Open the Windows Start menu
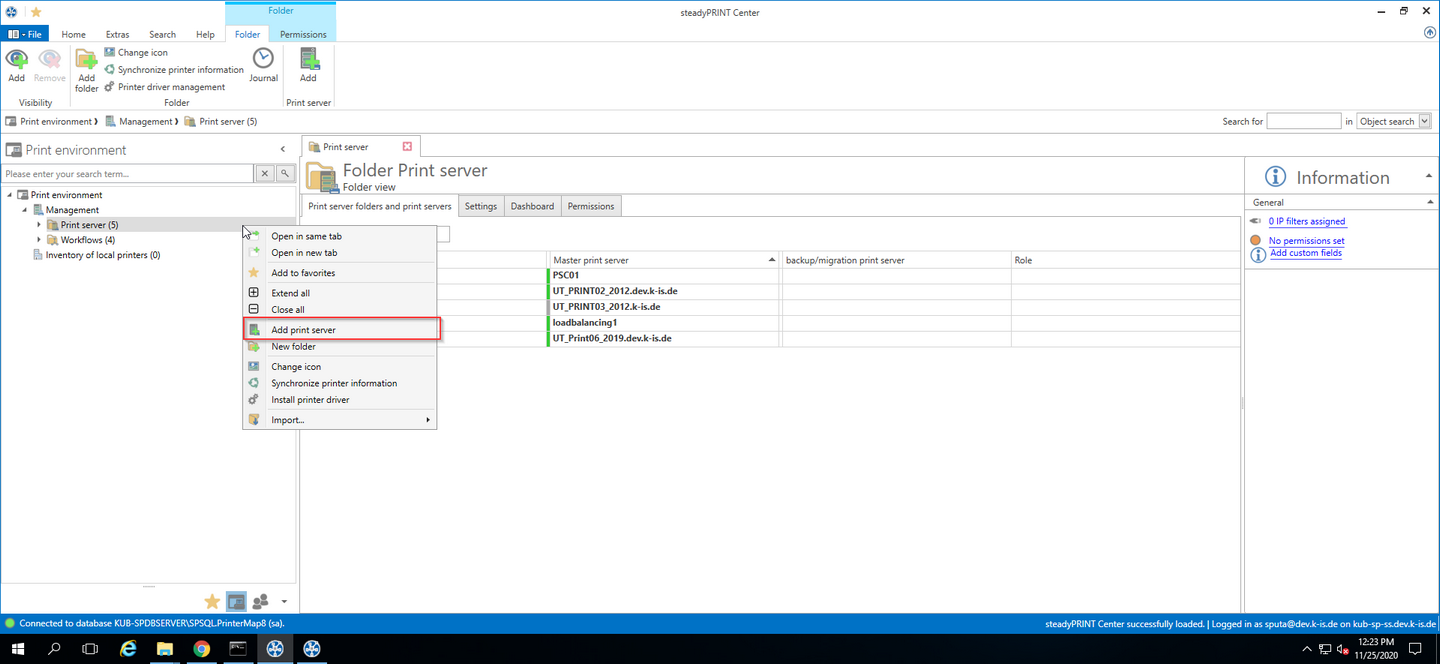The image size is (1440, 664). point(17,649)
